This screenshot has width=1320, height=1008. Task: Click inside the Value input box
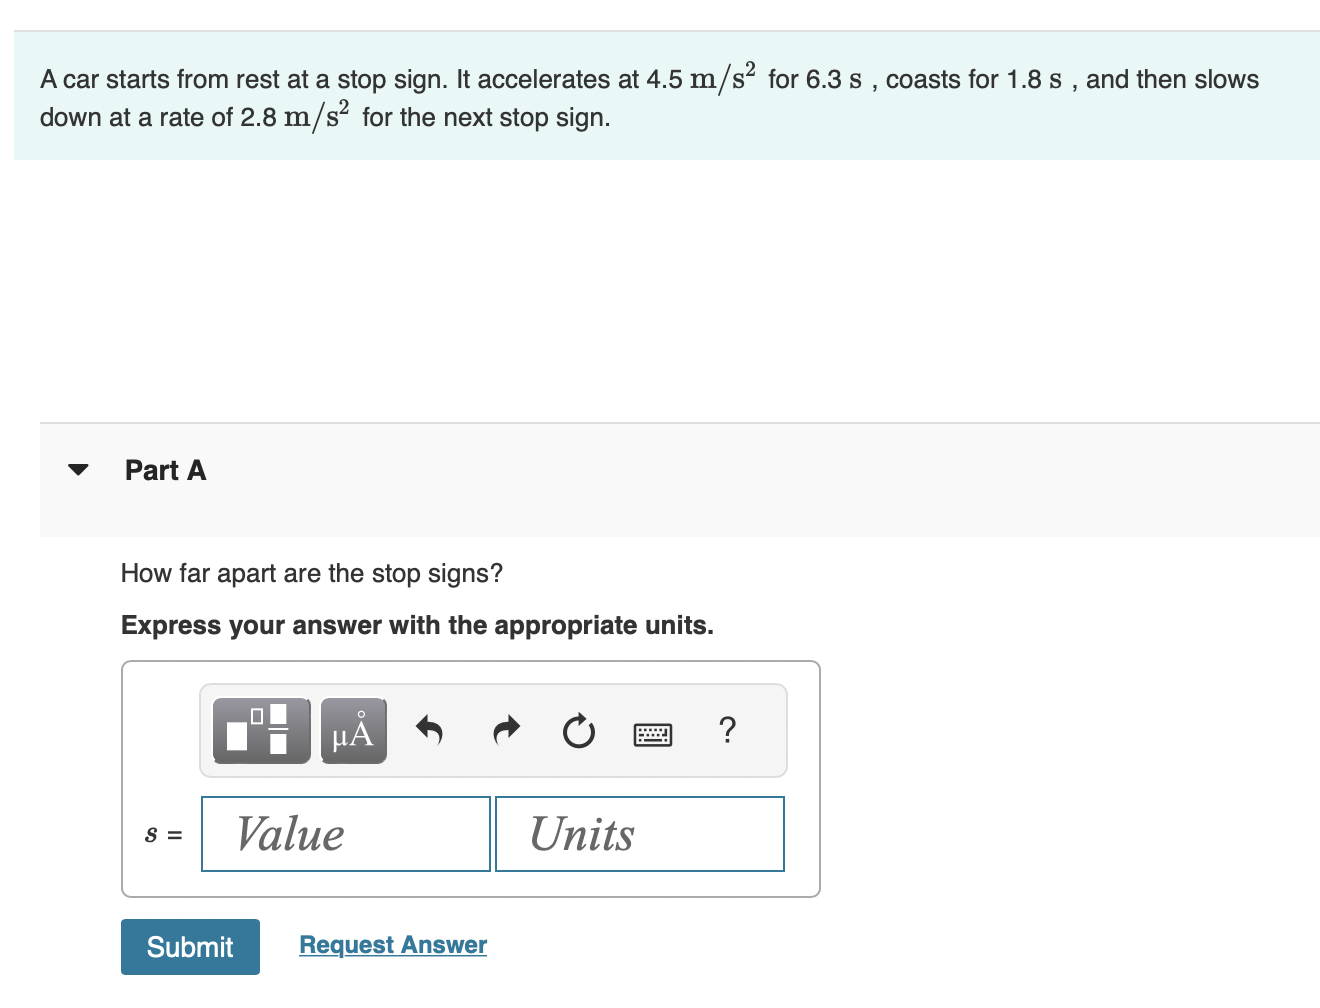click(345, 833)
